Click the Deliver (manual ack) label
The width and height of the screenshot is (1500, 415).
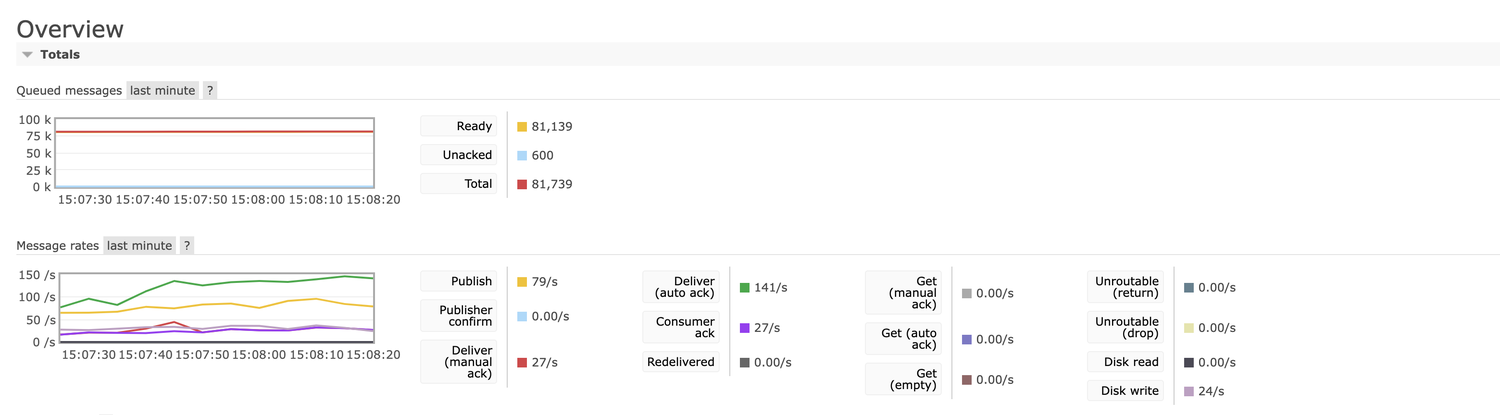459,362
